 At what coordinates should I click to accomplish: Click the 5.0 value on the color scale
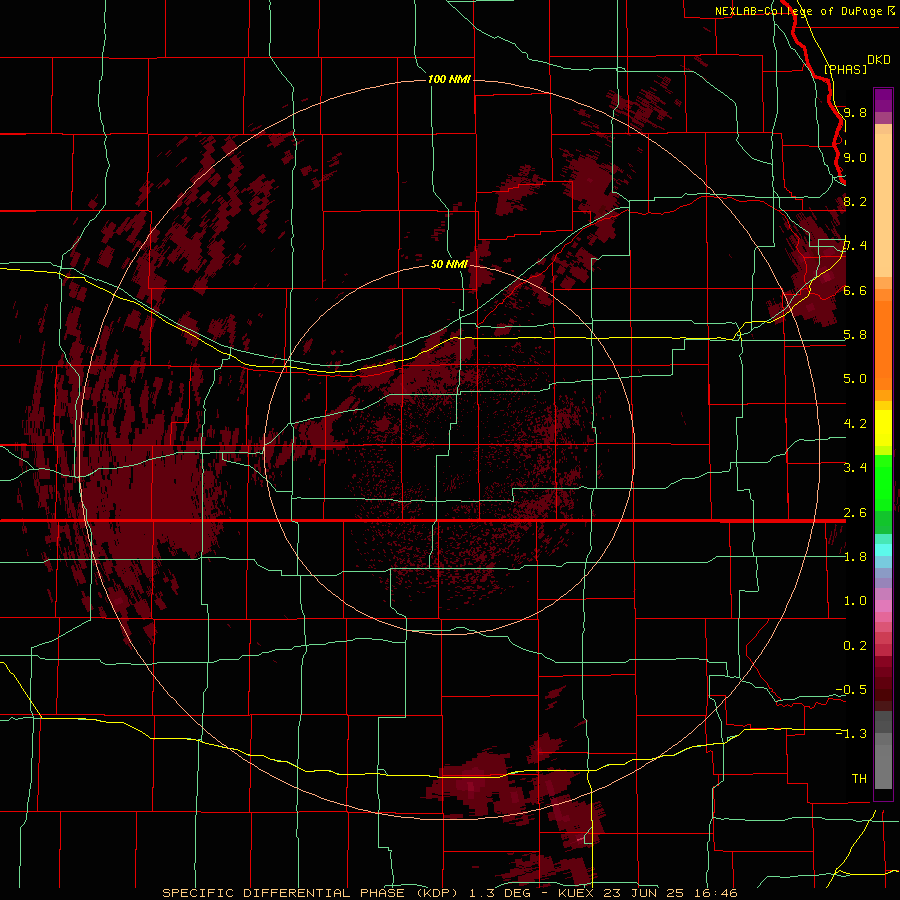click(855, 379)
